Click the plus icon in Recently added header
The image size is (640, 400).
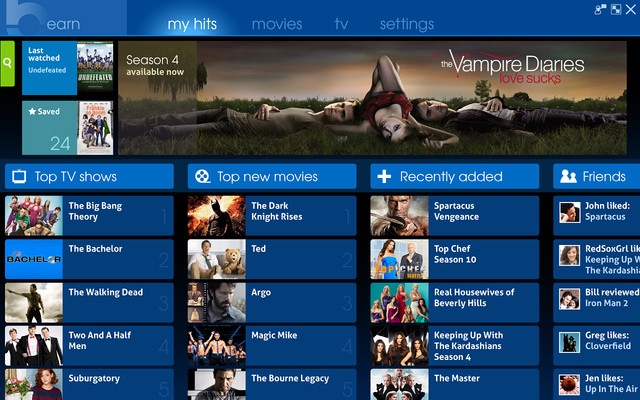tap(384, 177)
